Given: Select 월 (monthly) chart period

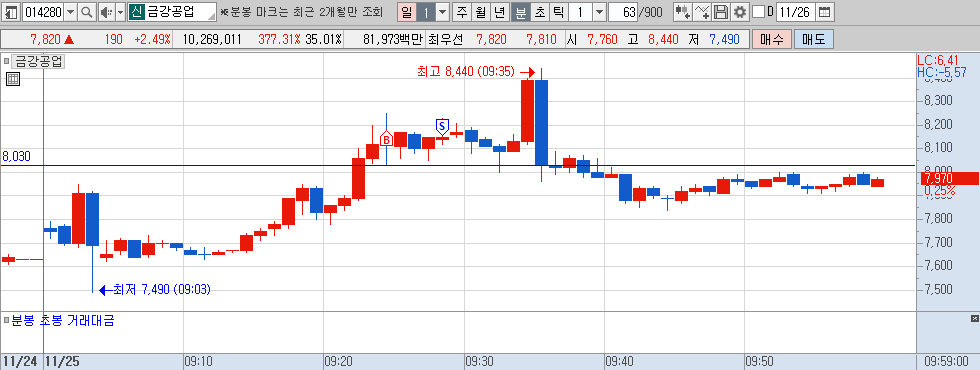Looking at the screenshot, I should tap(481, 11).
